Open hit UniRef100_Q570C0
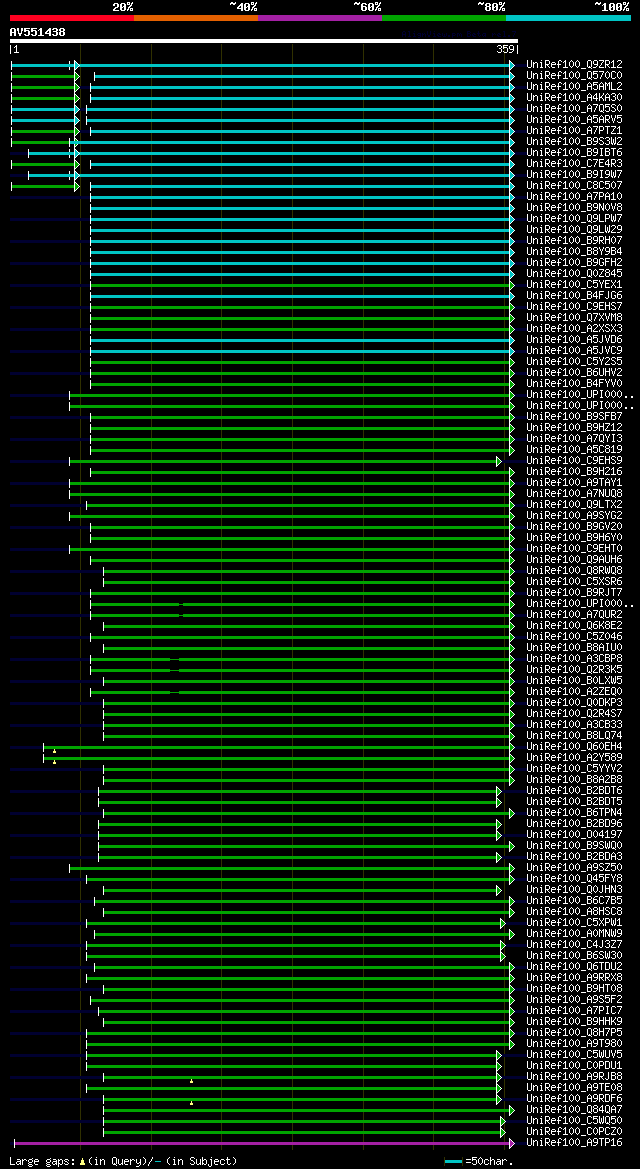This screenshot has height=1169, width=640. tap(574, 75)
